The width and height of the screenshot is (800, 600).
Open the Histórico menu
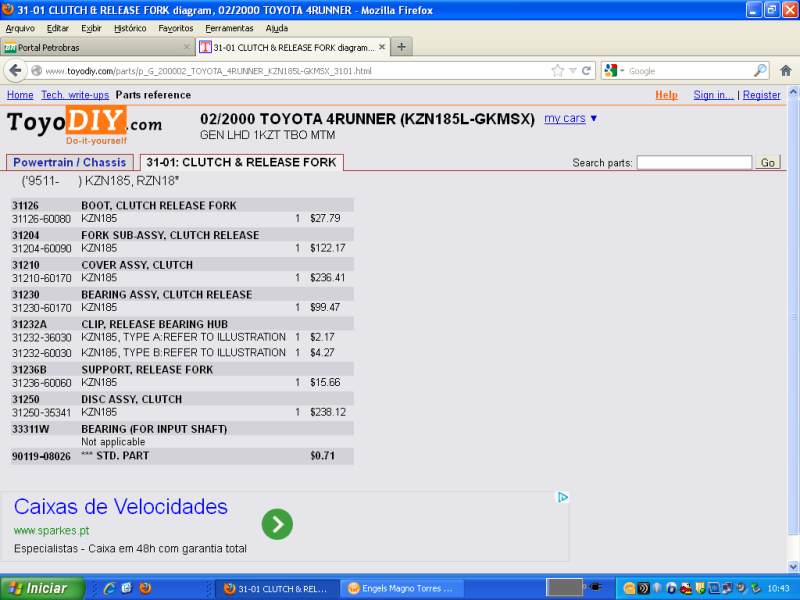tap(130, 28)
